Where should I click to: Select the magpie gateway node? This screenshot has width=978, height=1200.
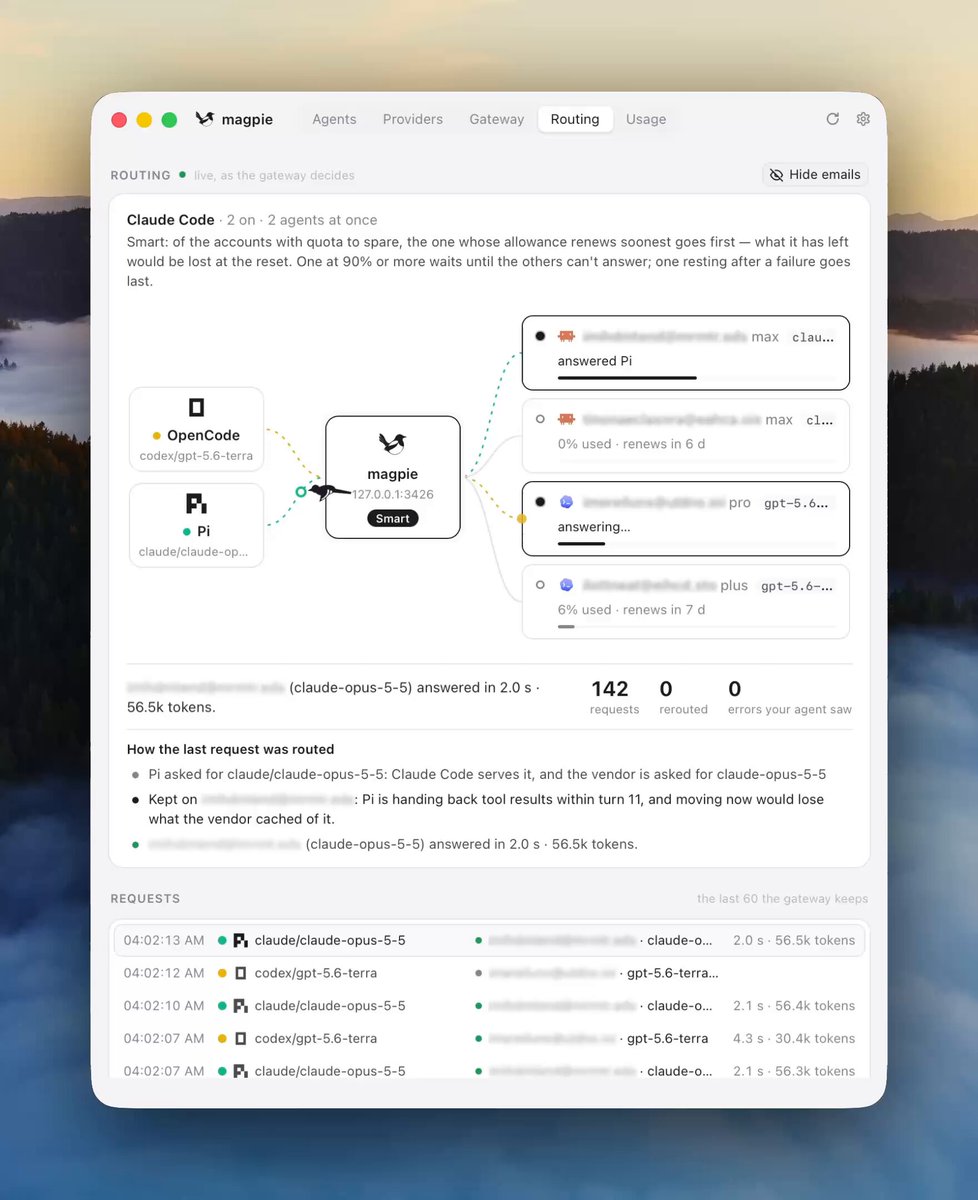tap(392, 477)
